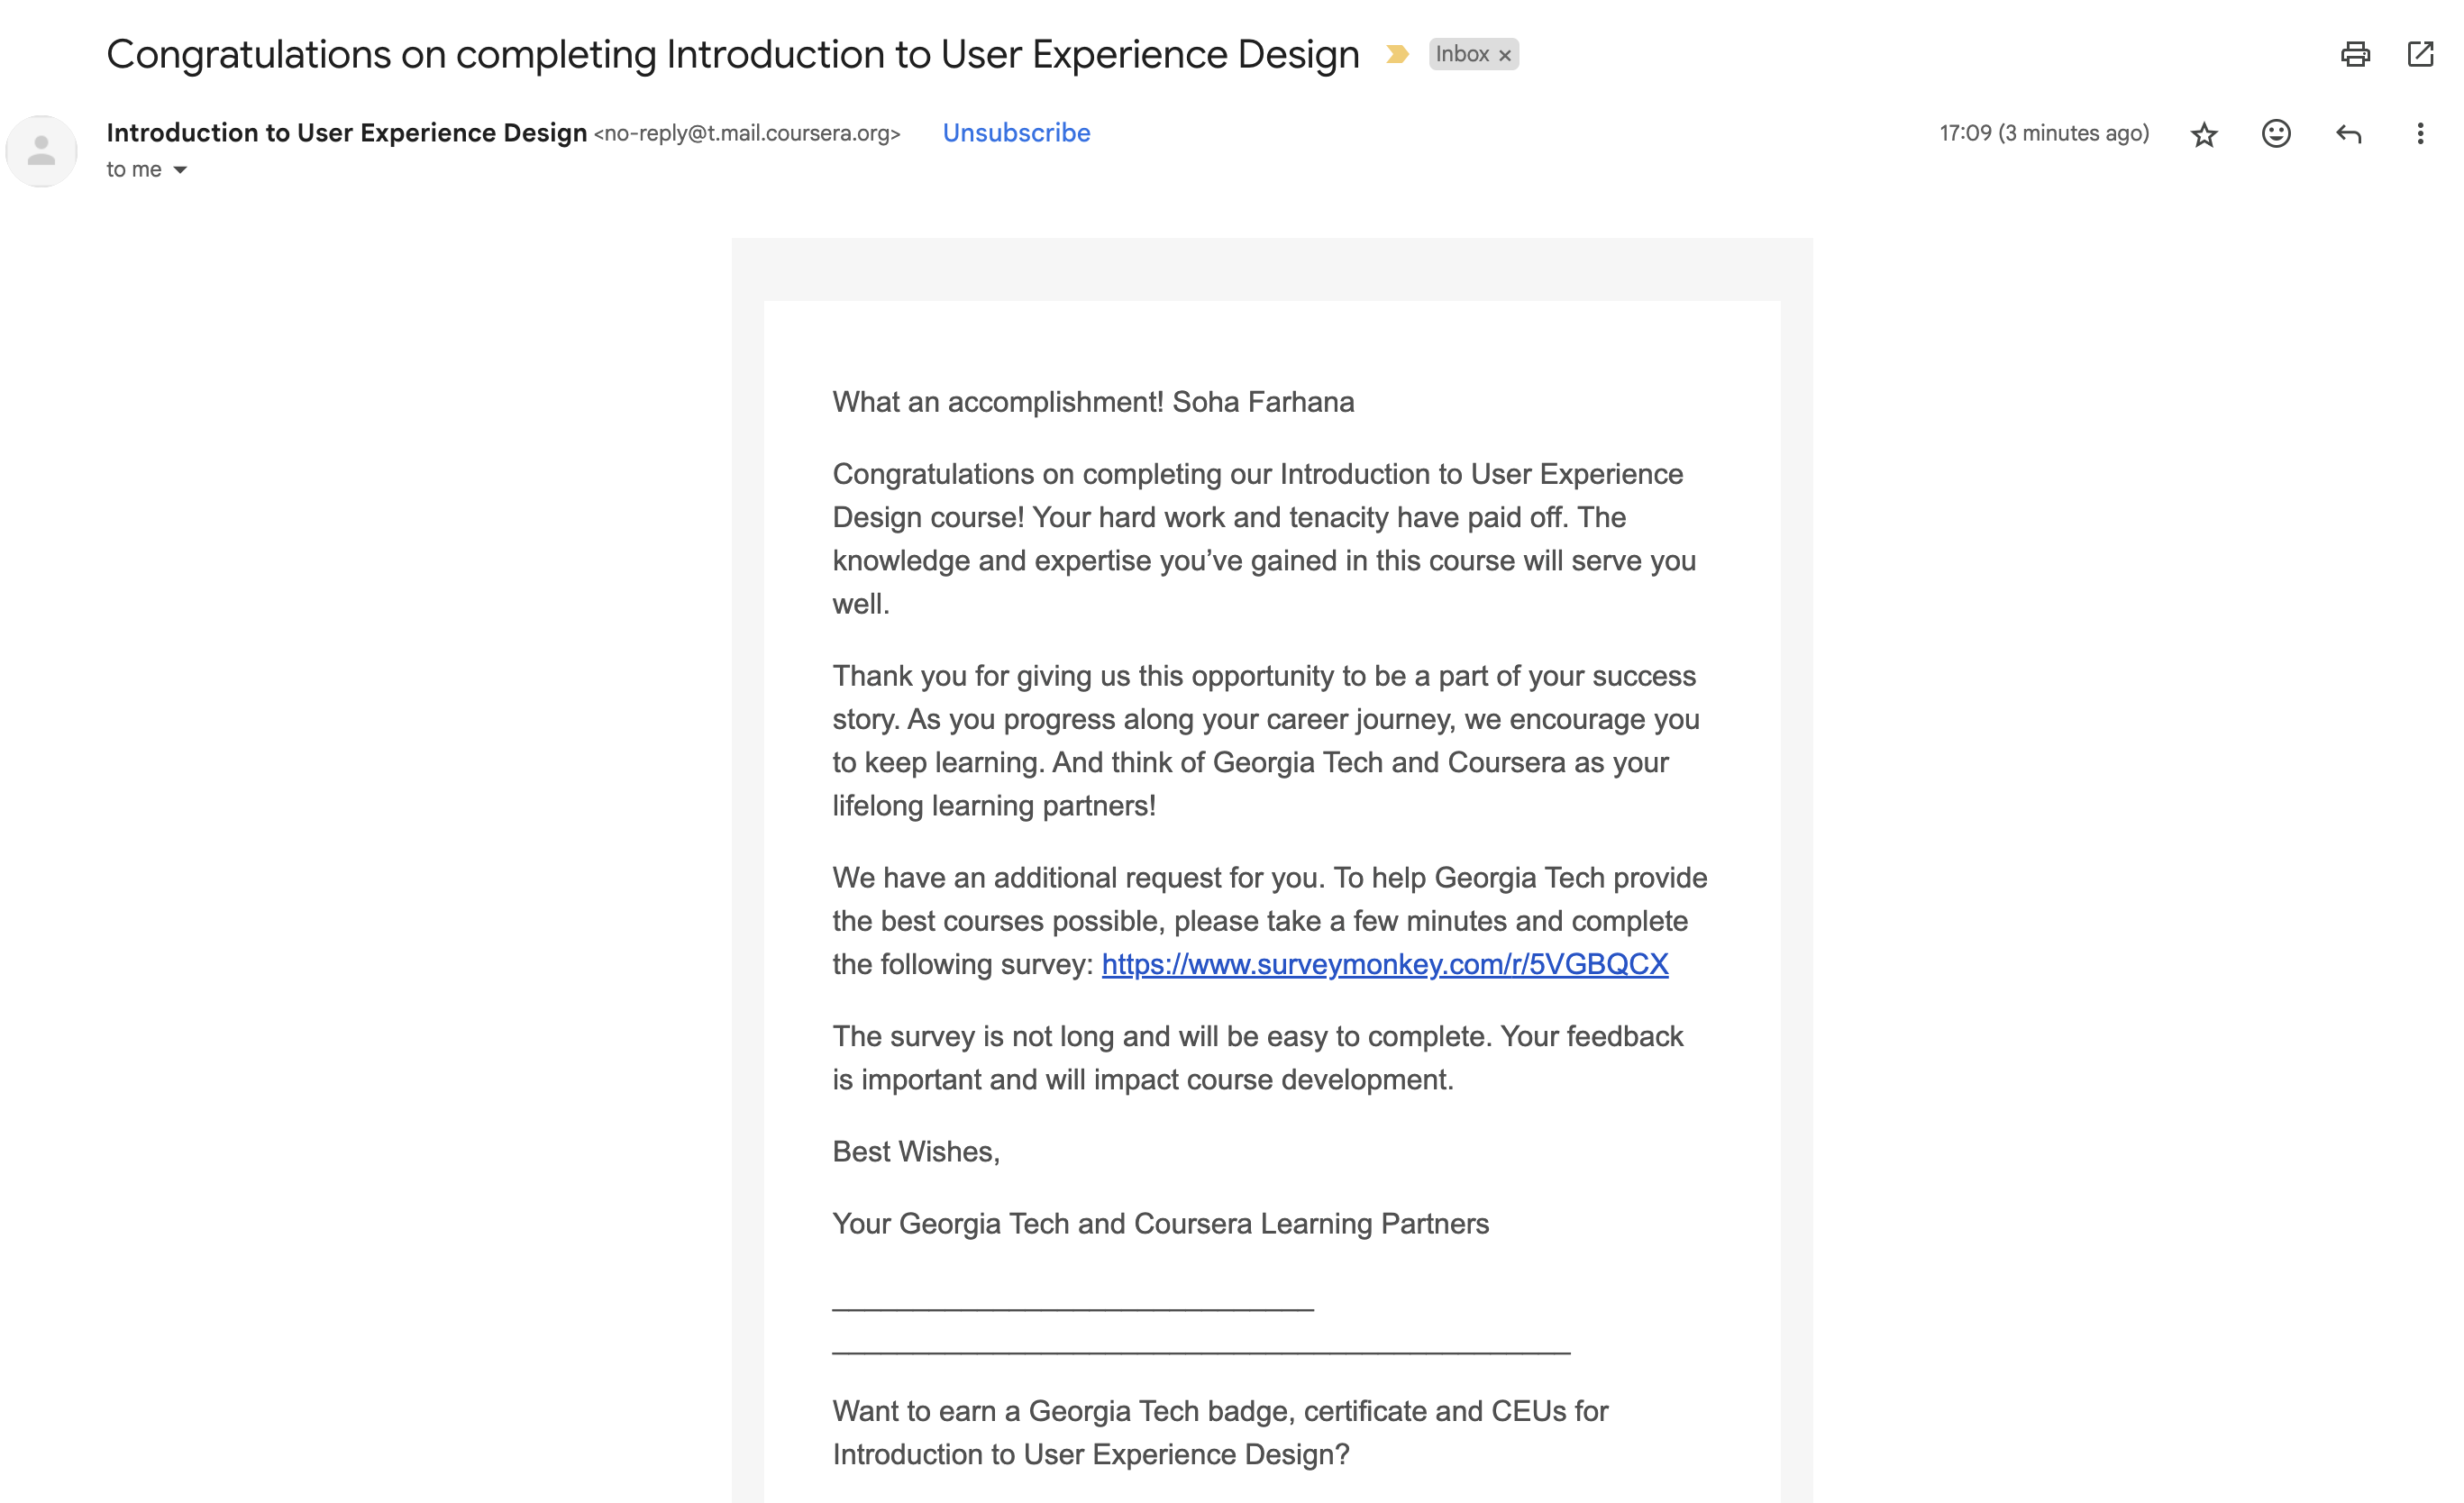
Task: Click sender name Introduction to User Experience Design
Action: click(x=346, y=133)
